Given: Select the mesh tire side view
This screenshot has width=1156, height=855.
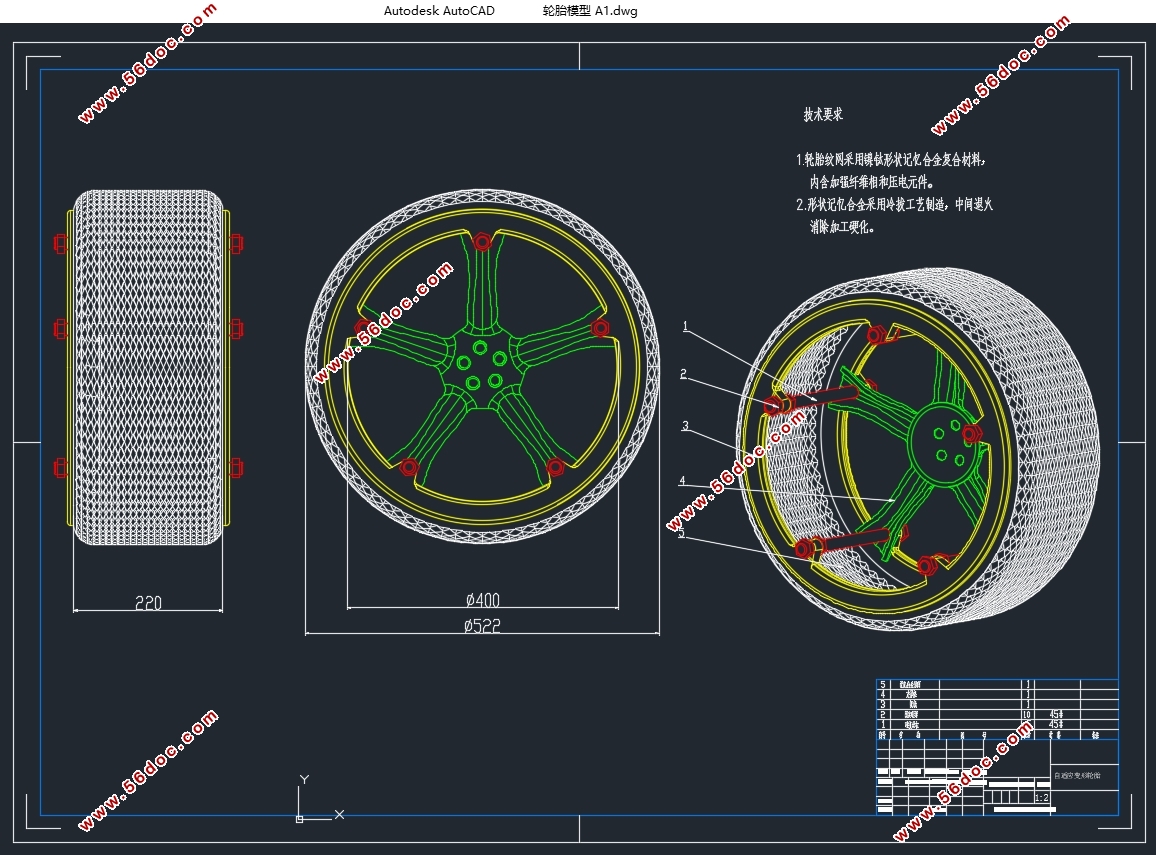Looking at the screenshot, I should point(148,367).
